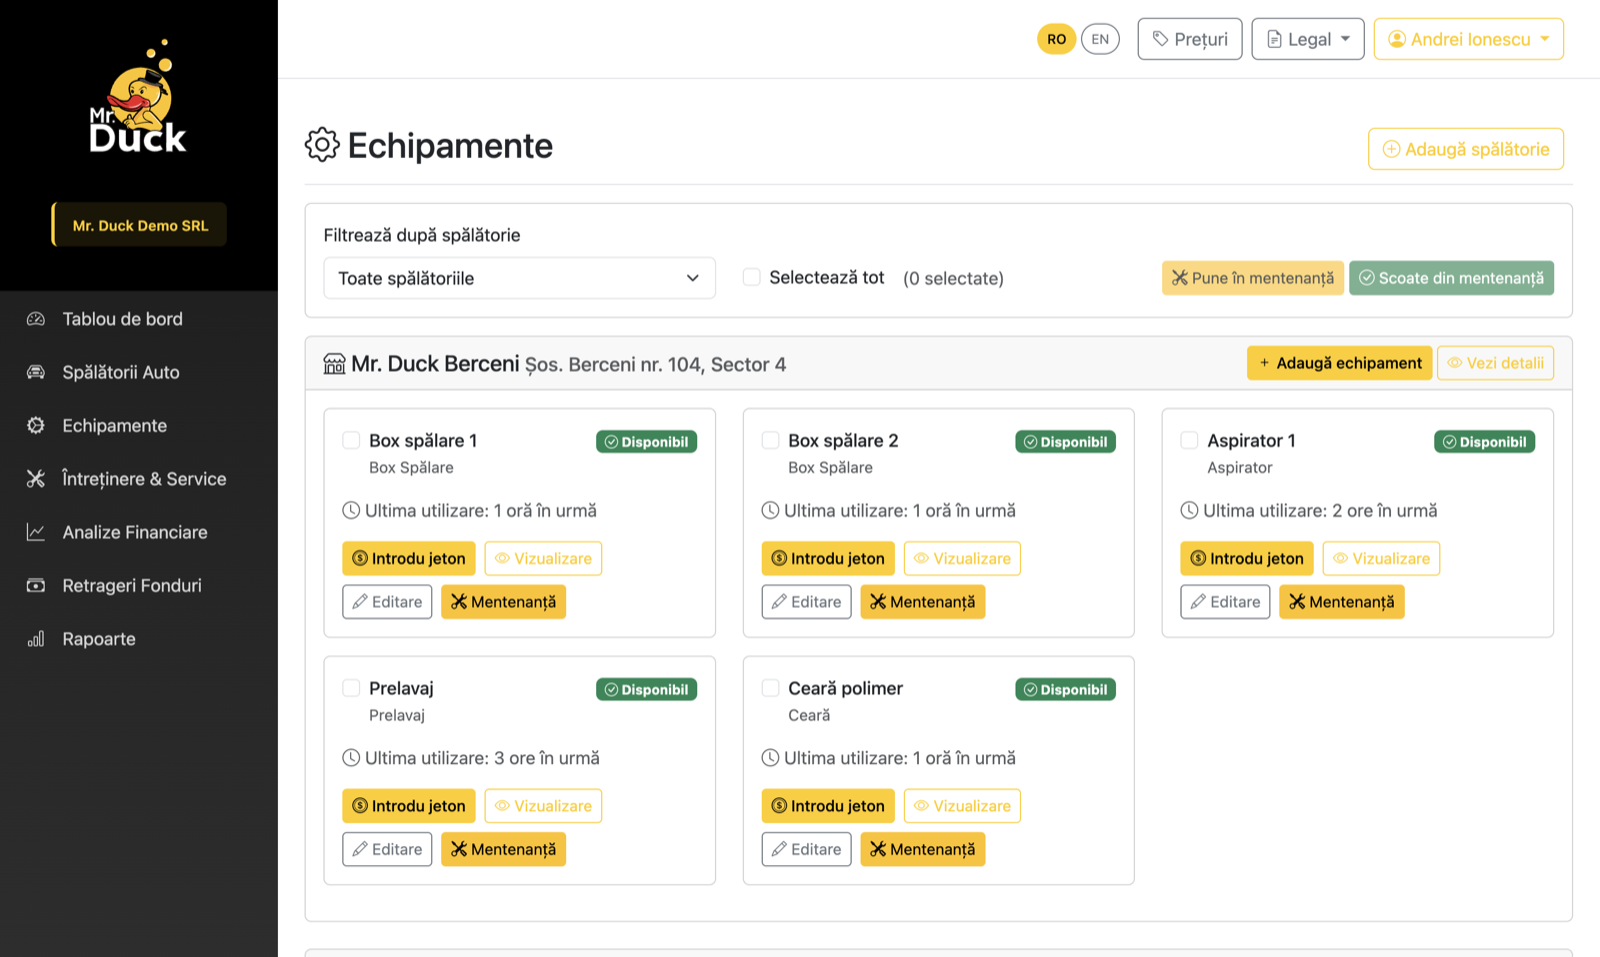Screen dimensions: 1600x957
Task: Click the Echipamente gear icon in sidebar
Action: pos(36,425)
